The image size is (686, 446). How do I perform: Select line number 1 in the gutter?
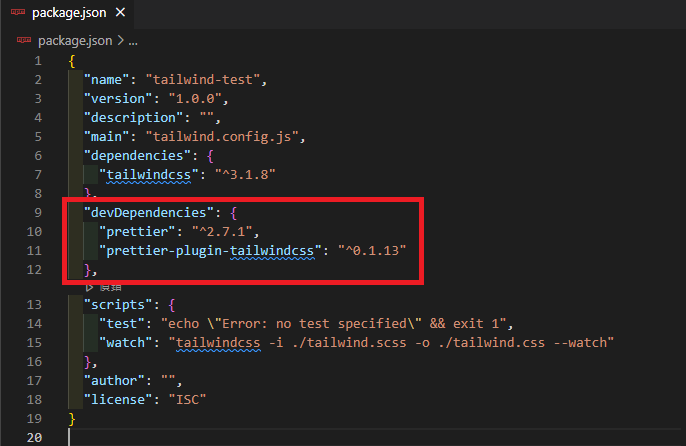click(38, 61)
